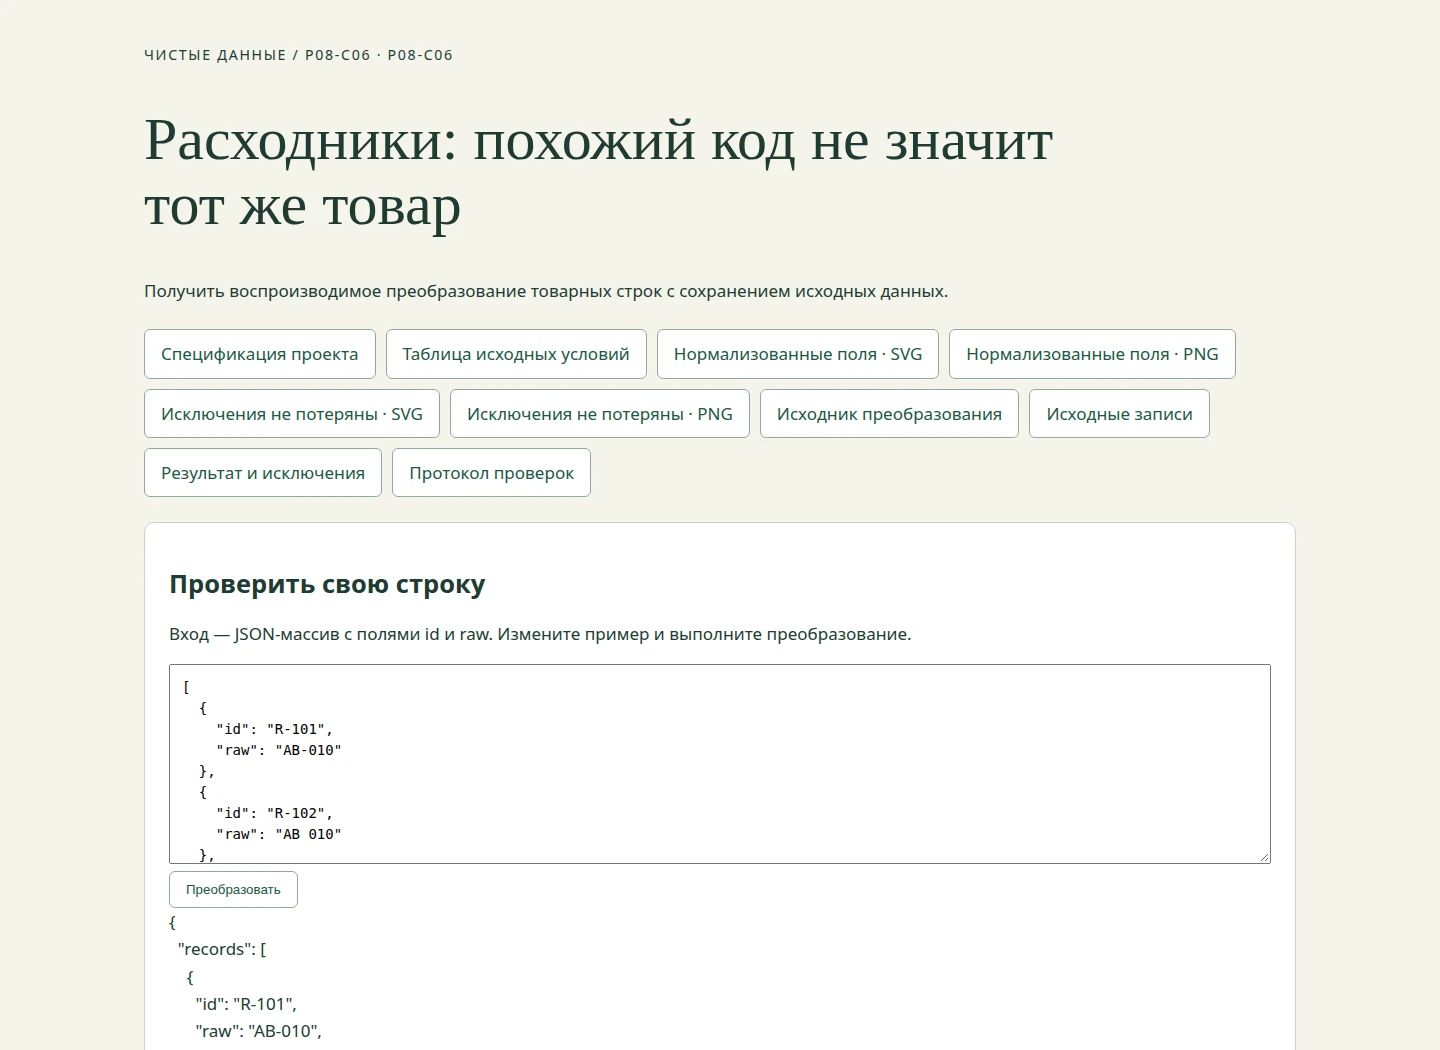This screenshot has width=1440, height=1050.
Task: Open Результат и исключения link
Action: click(263, 473)
